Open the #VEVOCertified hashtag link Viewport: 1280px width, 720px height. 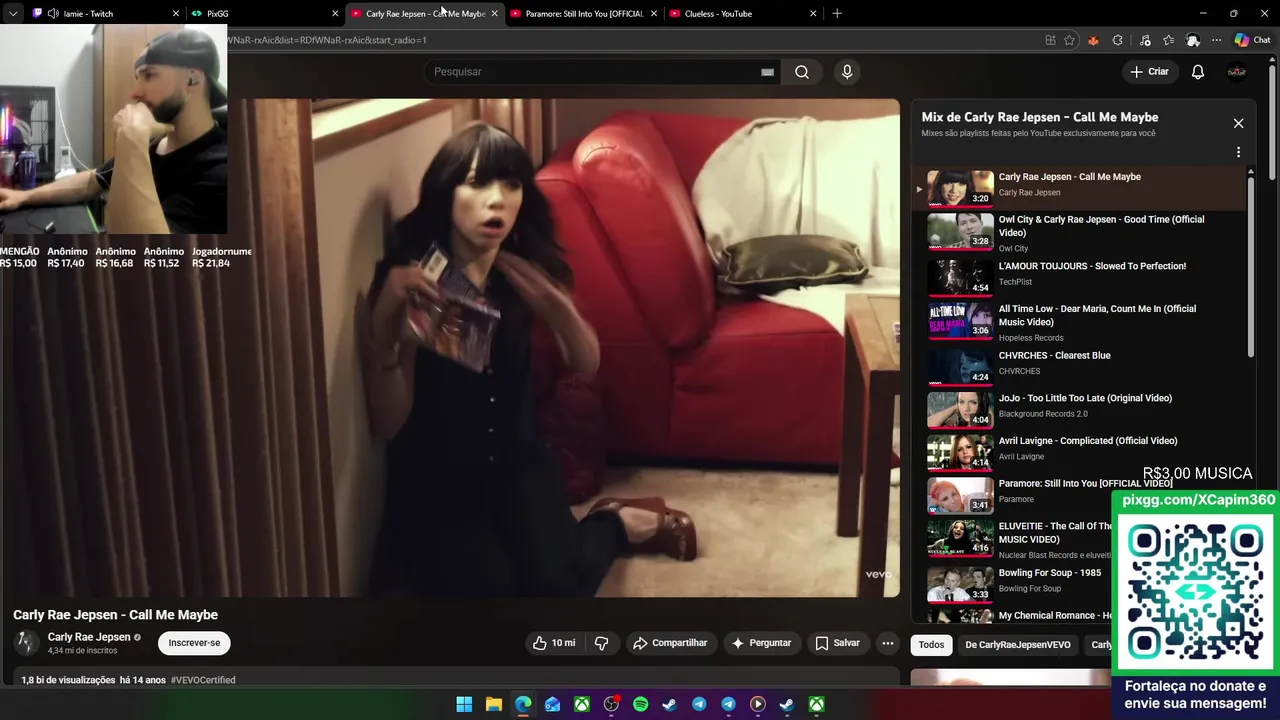pyautogui.click(x=203, y=680)
